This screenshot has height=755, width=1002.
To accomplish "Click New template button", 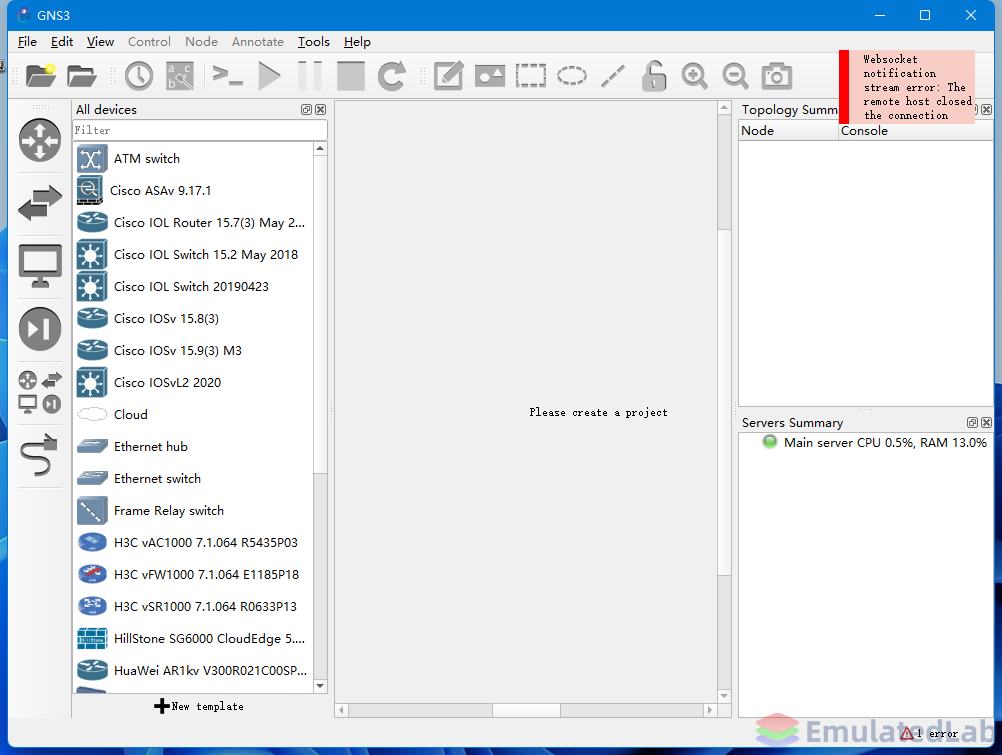I will [199, 706].
